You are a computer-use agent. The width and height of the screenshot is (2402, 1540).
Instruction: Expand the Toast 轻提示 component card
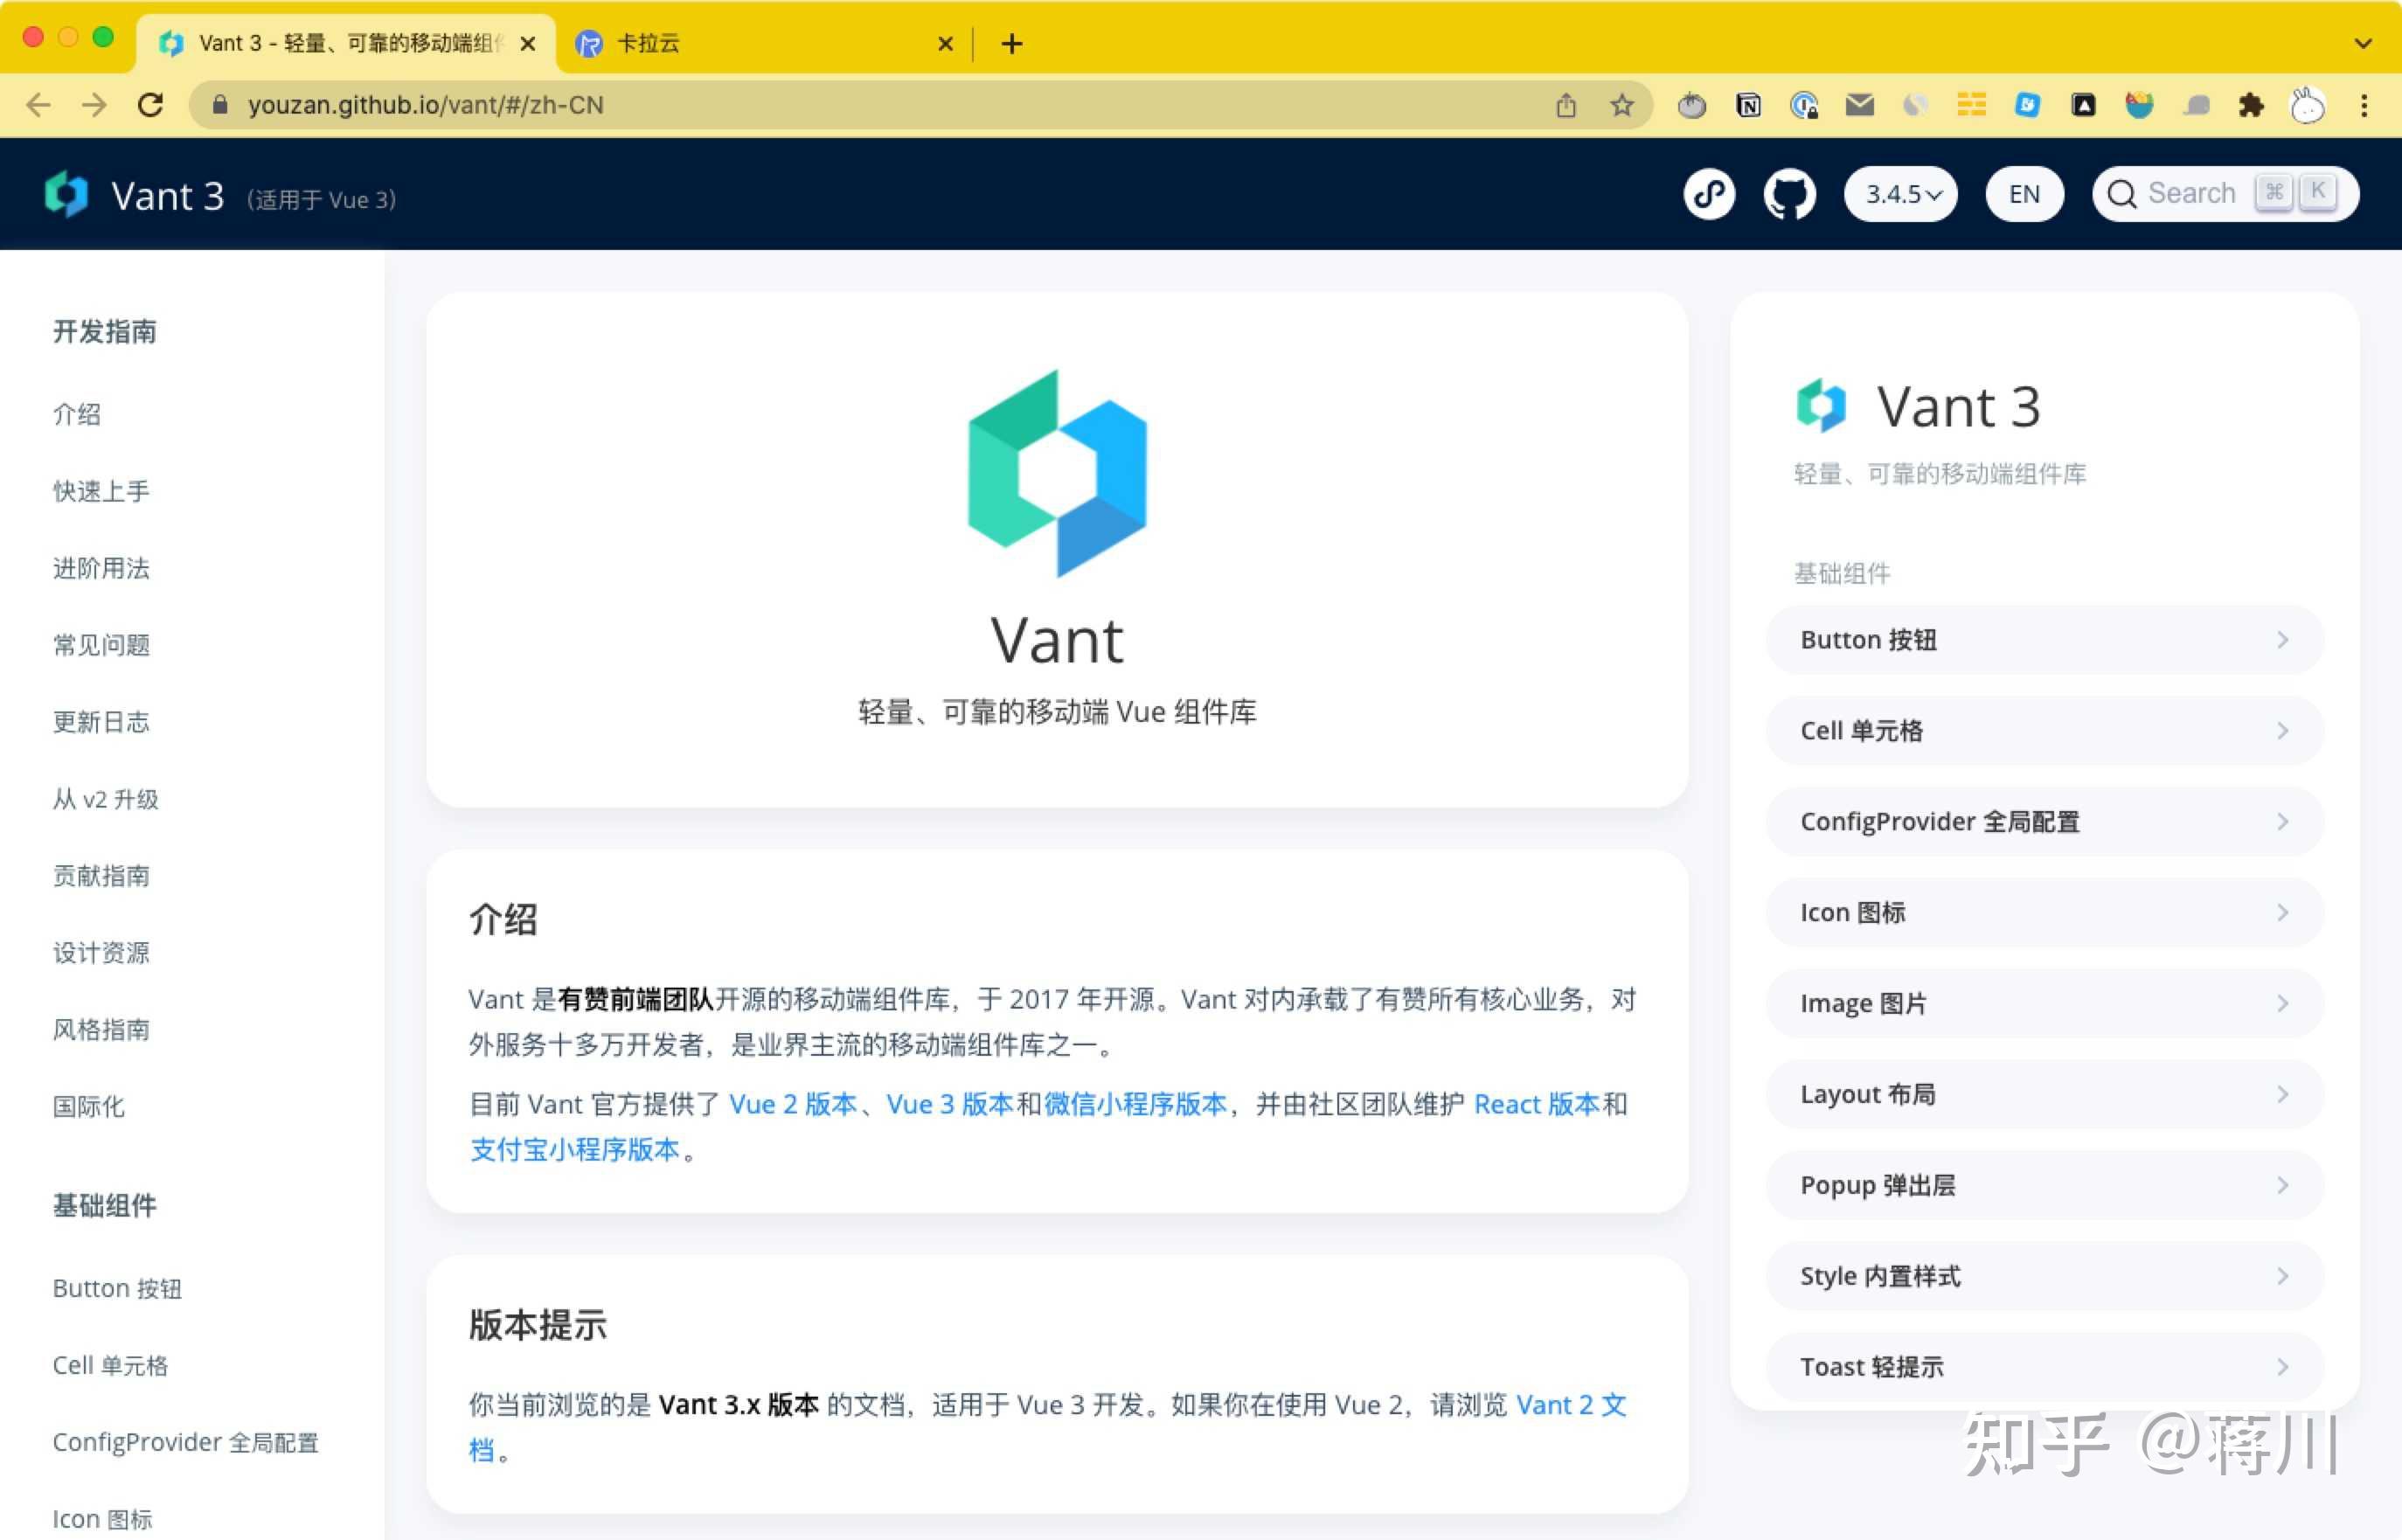(x=2044, y=1366)
